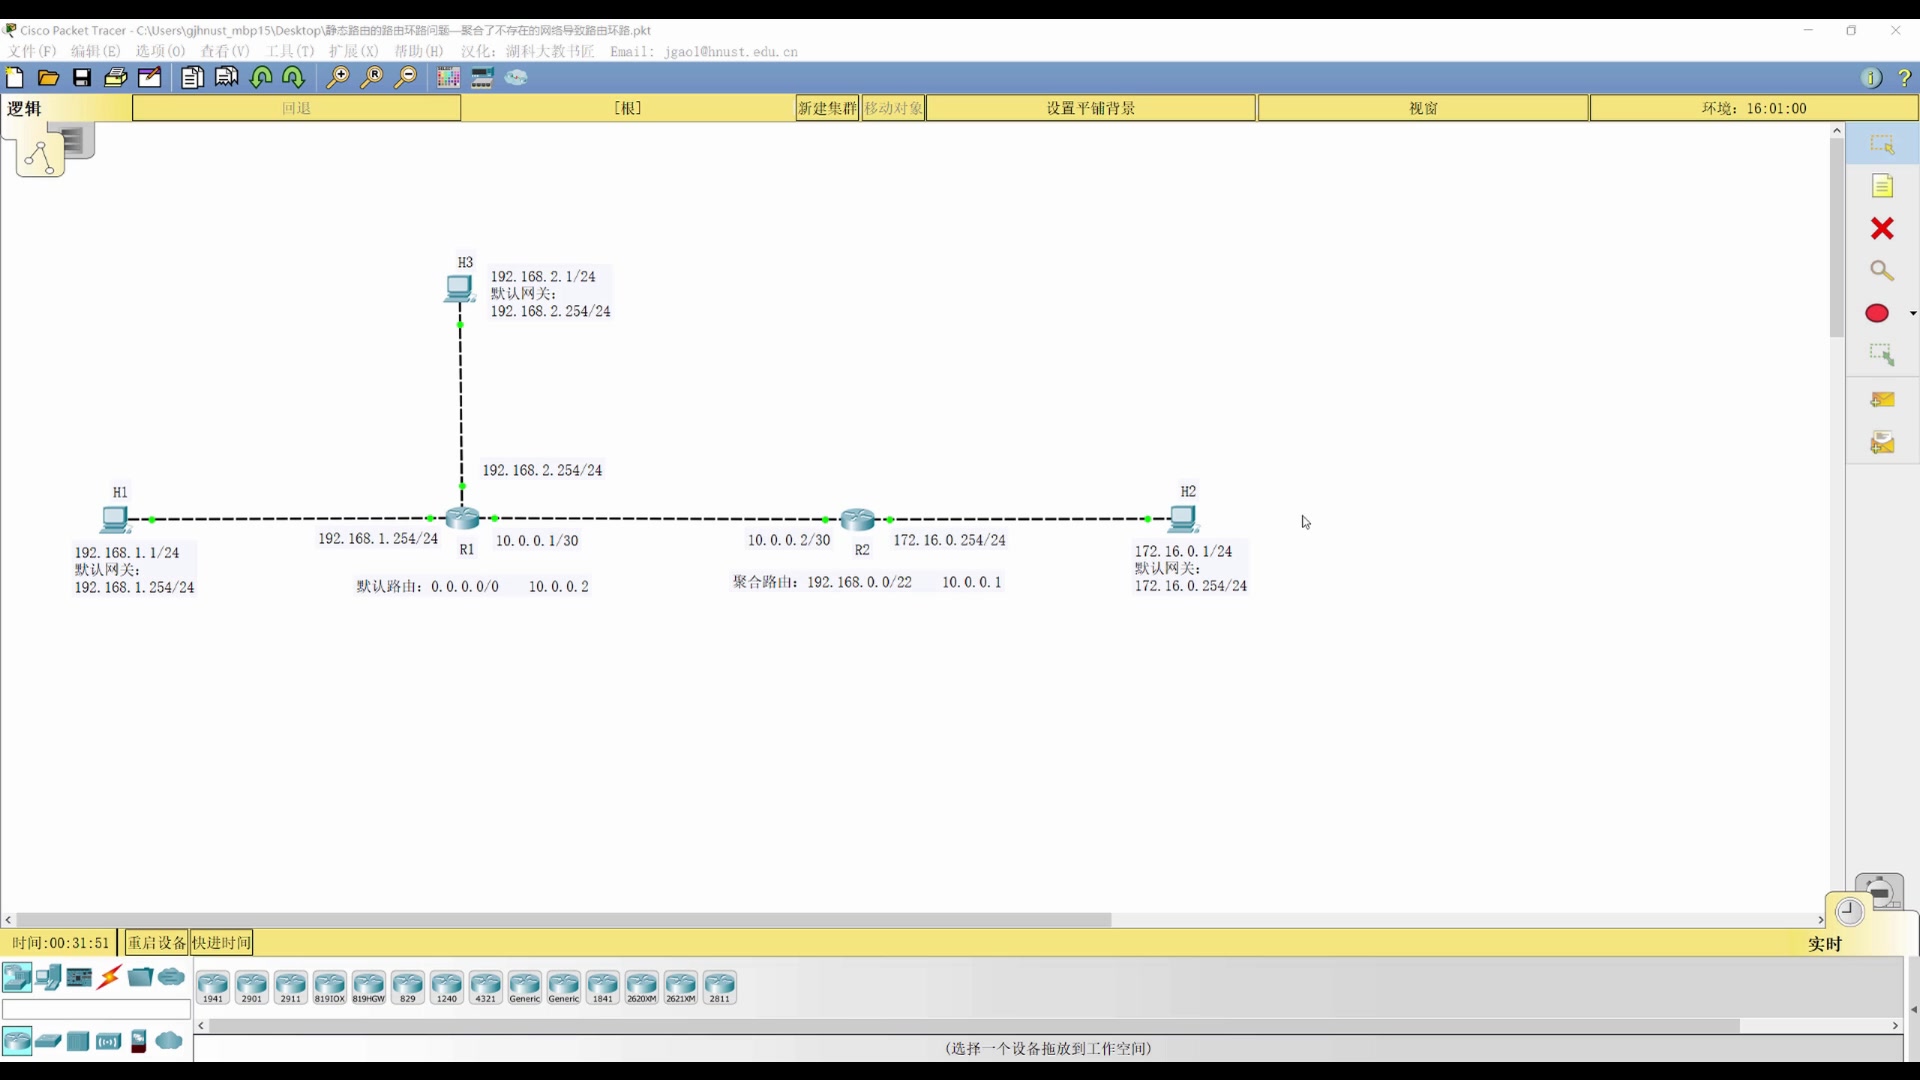Screen dimensions: 1920x1080
Task: Create a new file with the New icon
Action: click(15, 78)
